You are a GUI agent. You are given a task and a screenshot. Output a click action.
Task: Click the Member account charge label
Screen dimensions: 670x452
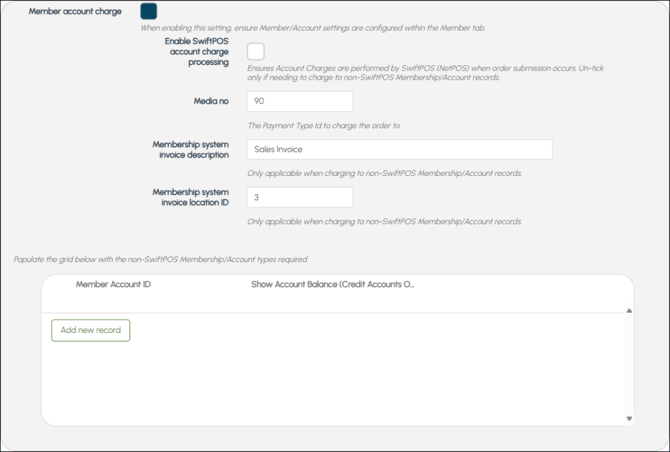click(x=75, y=12)
